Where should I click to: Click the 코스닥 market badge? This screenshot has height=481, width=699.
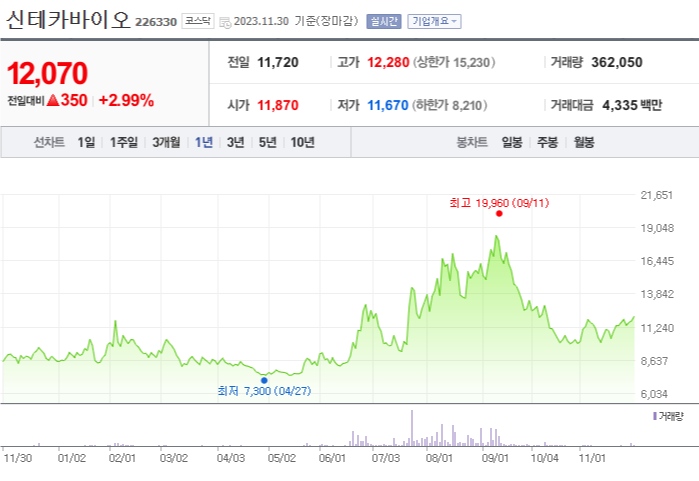coord(198,21)
